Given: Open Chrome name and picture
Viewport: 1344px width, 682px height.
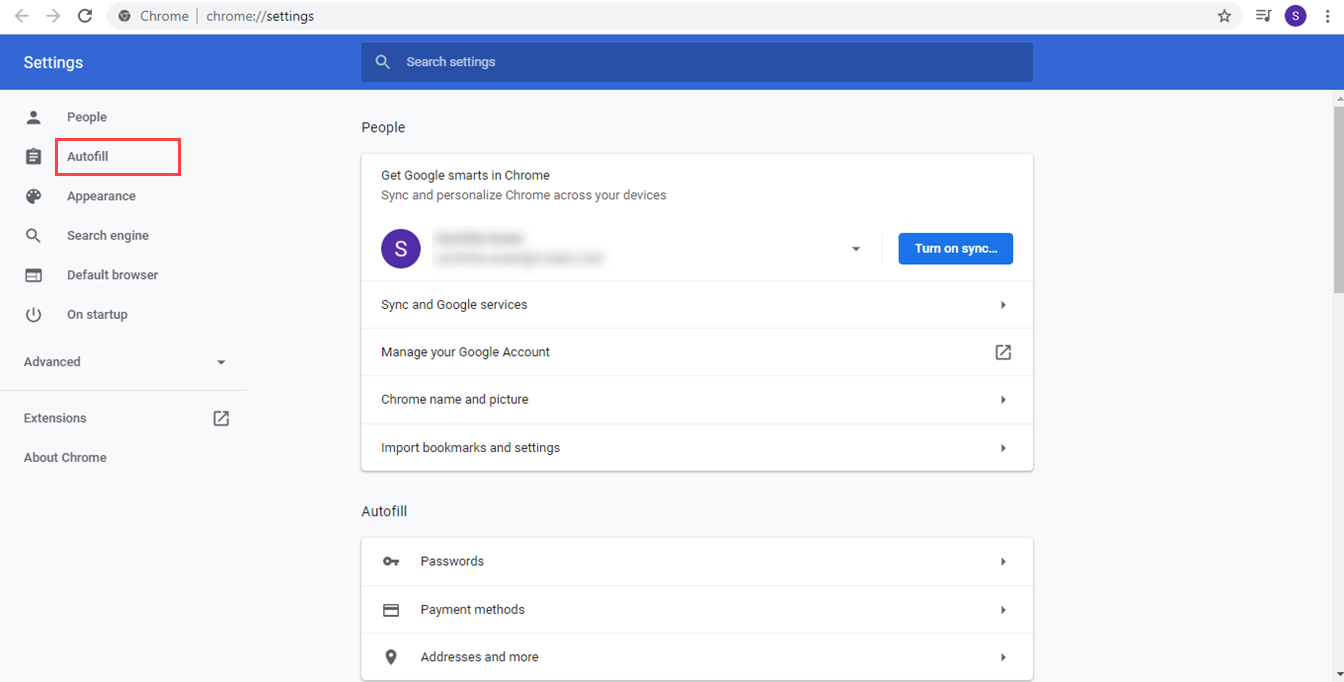Looking at the screenshot, I should (x=697, y=400).
